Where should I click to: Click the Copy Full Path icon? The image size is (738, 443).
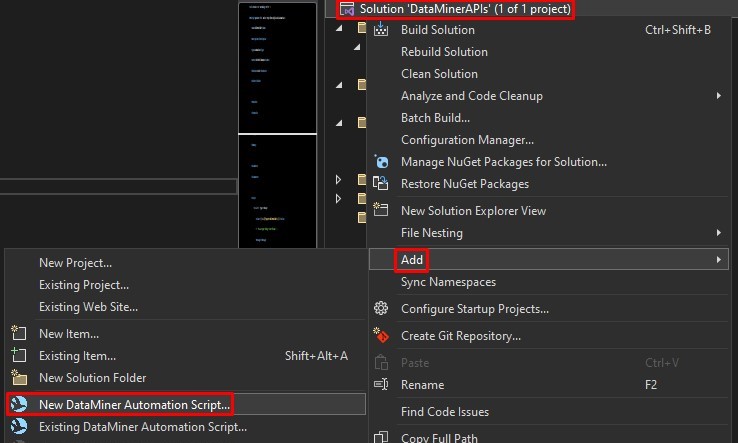pyautogui.click(x=381, y=437)
